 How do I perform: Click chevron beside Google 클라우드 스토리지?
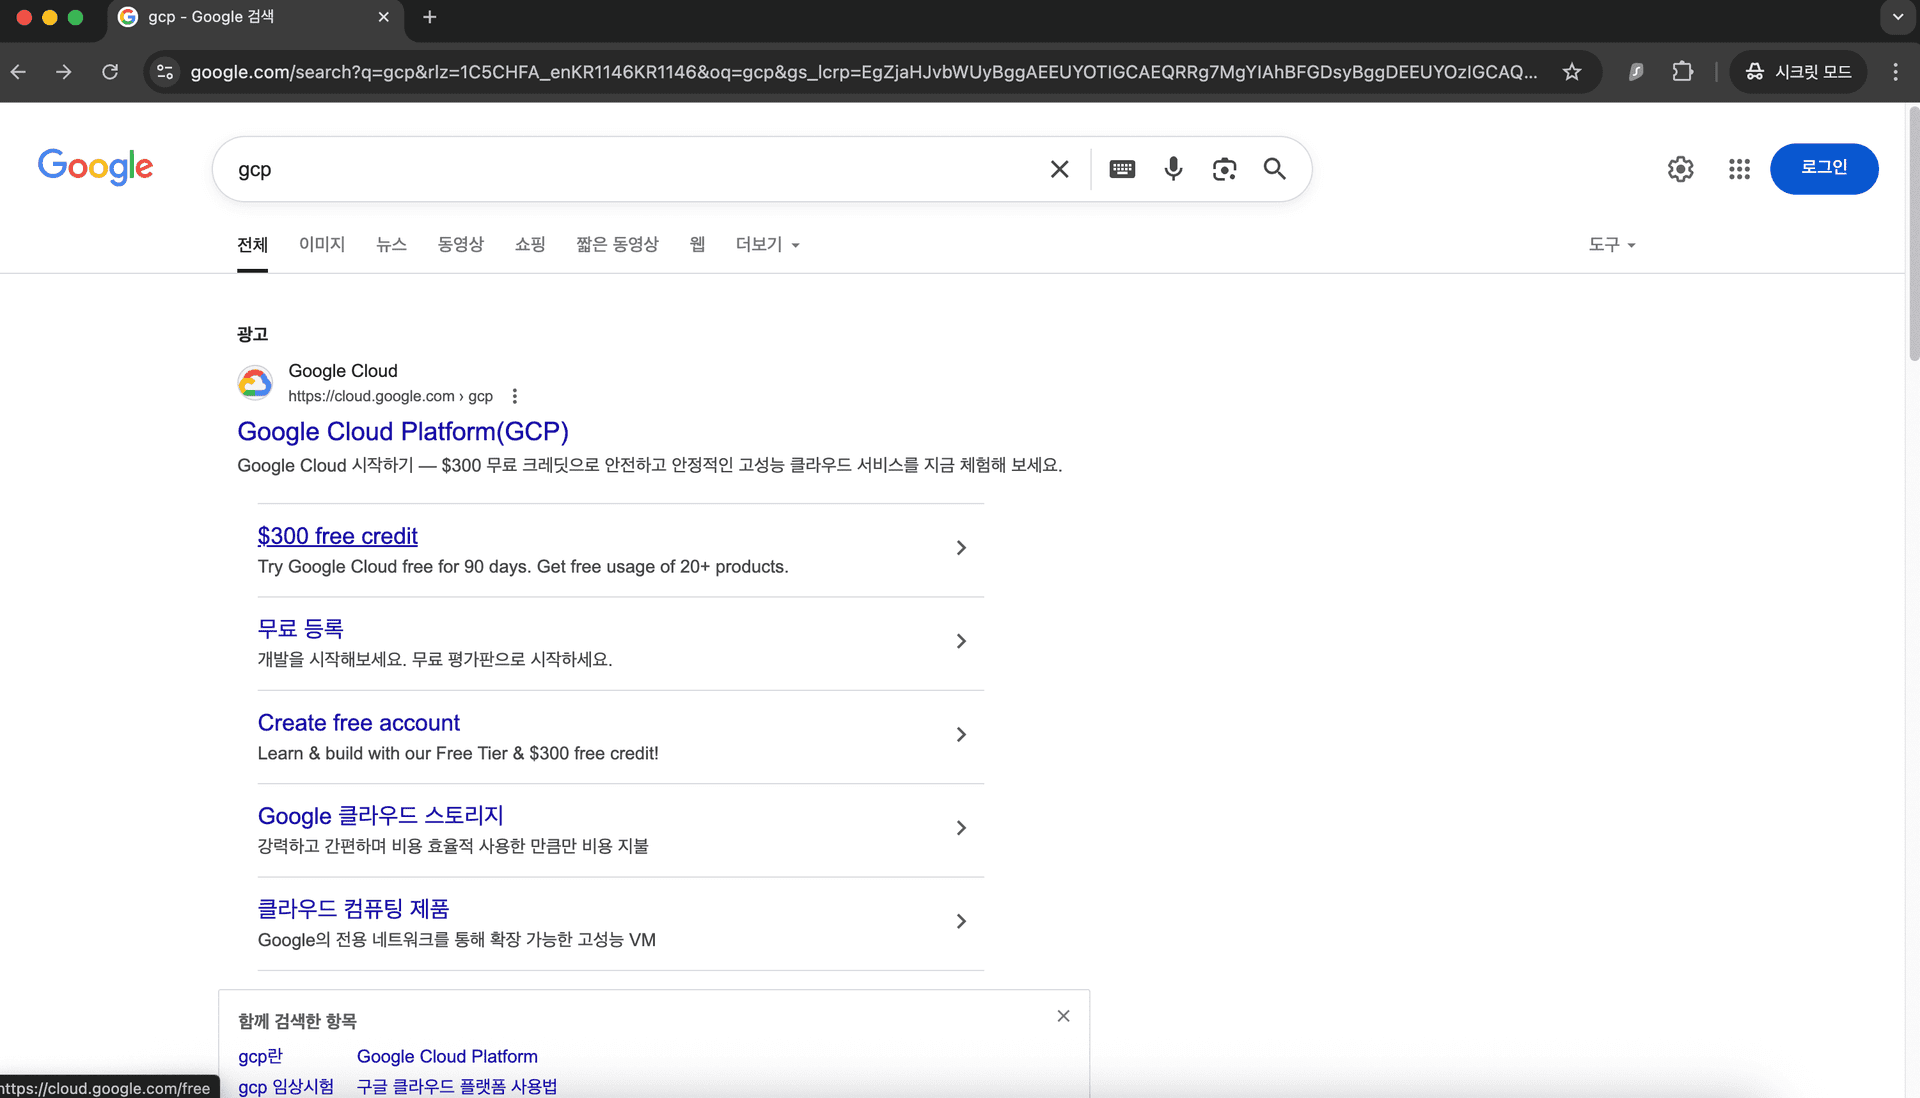[x=961, y=828]
